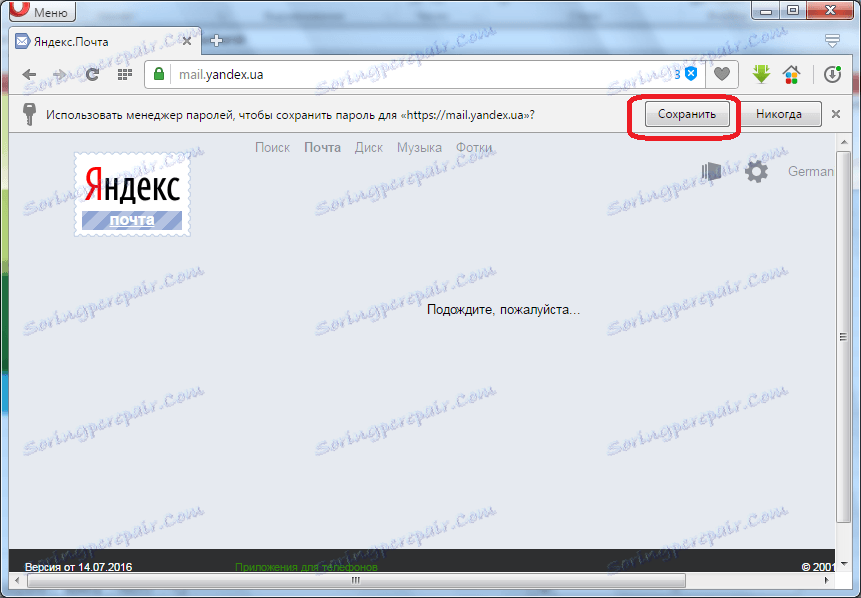Image resolution: width=861 pixels, height=598 pixels.
Task: Open settings gear icon
Action: (756, 171)
